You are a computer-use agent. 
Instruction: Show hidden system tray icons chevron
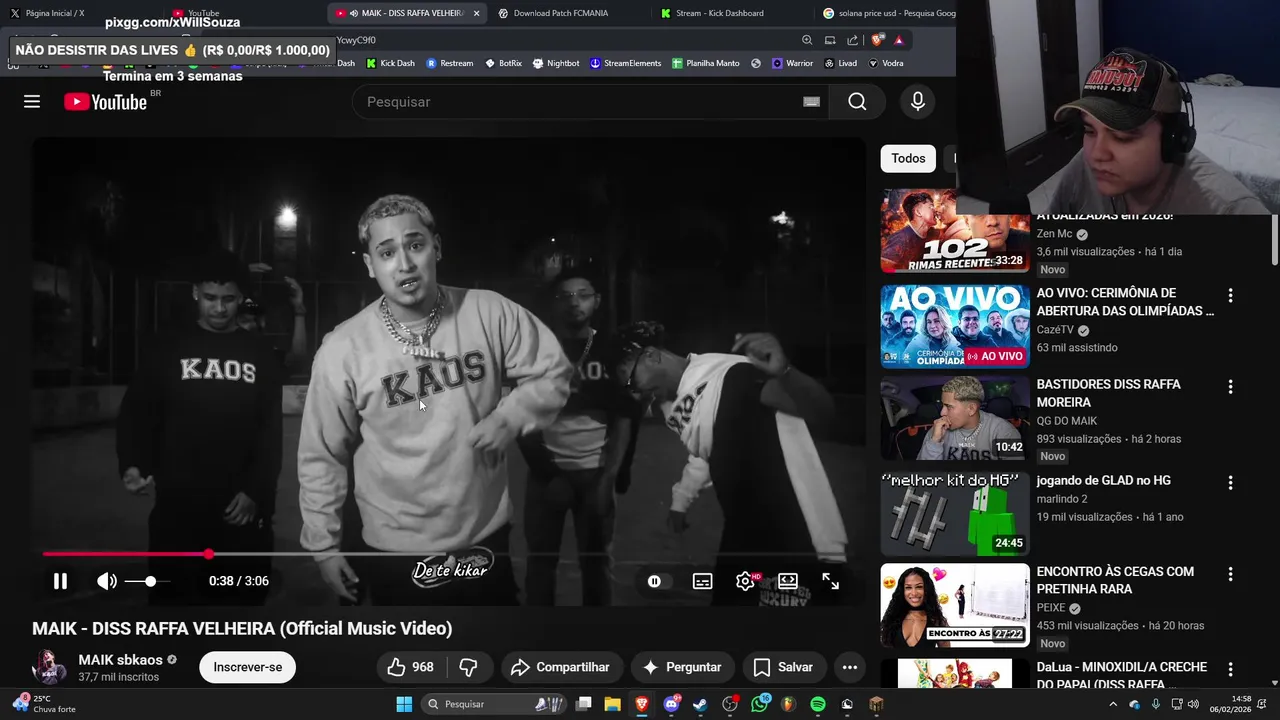tap(1113, 704)
